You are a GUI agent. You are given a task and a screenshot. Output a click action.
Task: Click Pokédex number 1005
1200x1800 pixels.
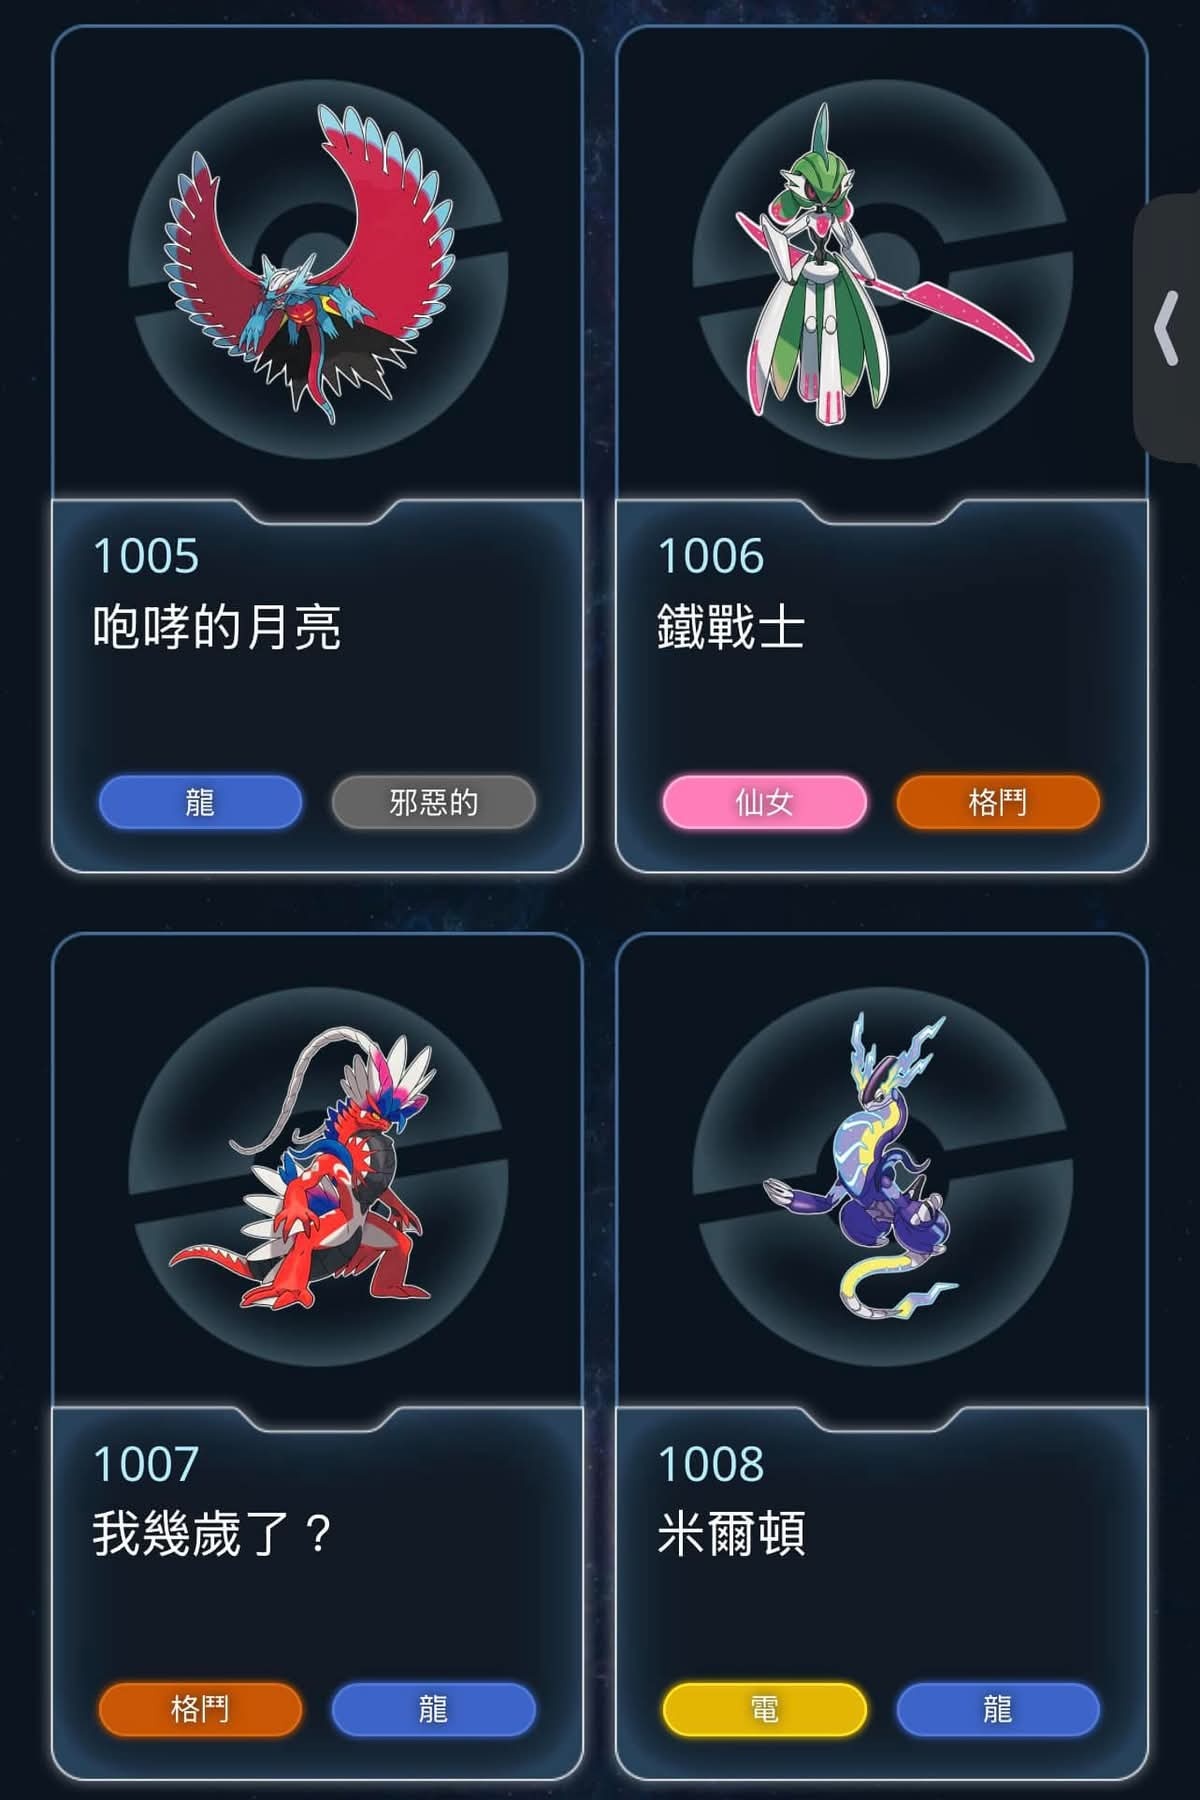click(146, 557)
